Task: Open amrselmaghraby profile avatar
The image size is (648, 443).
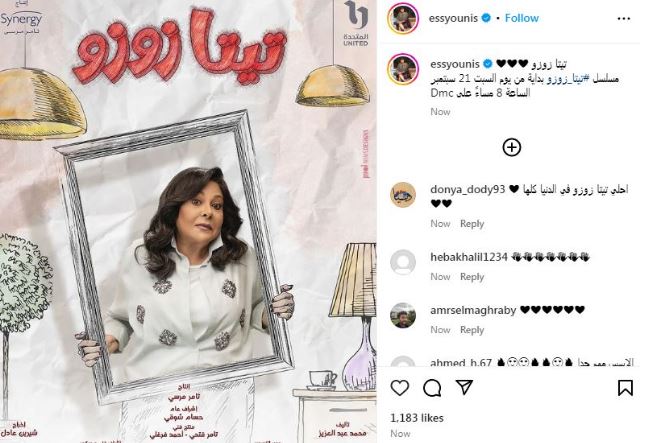Action: pos(403,315)
